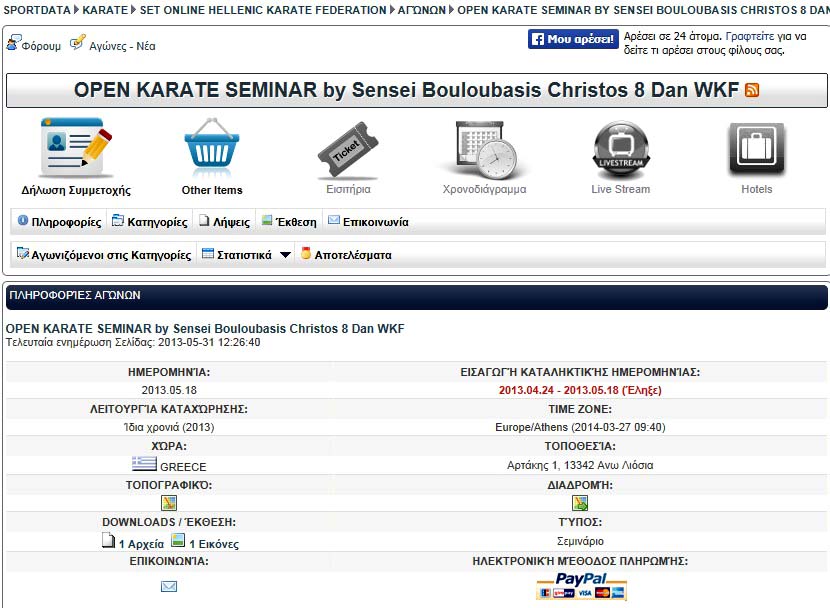Image resolution: width=830 pixels, height=608 pixels.
Task: Select the Αποτελέσματα menu item
Action: point(346,255)
